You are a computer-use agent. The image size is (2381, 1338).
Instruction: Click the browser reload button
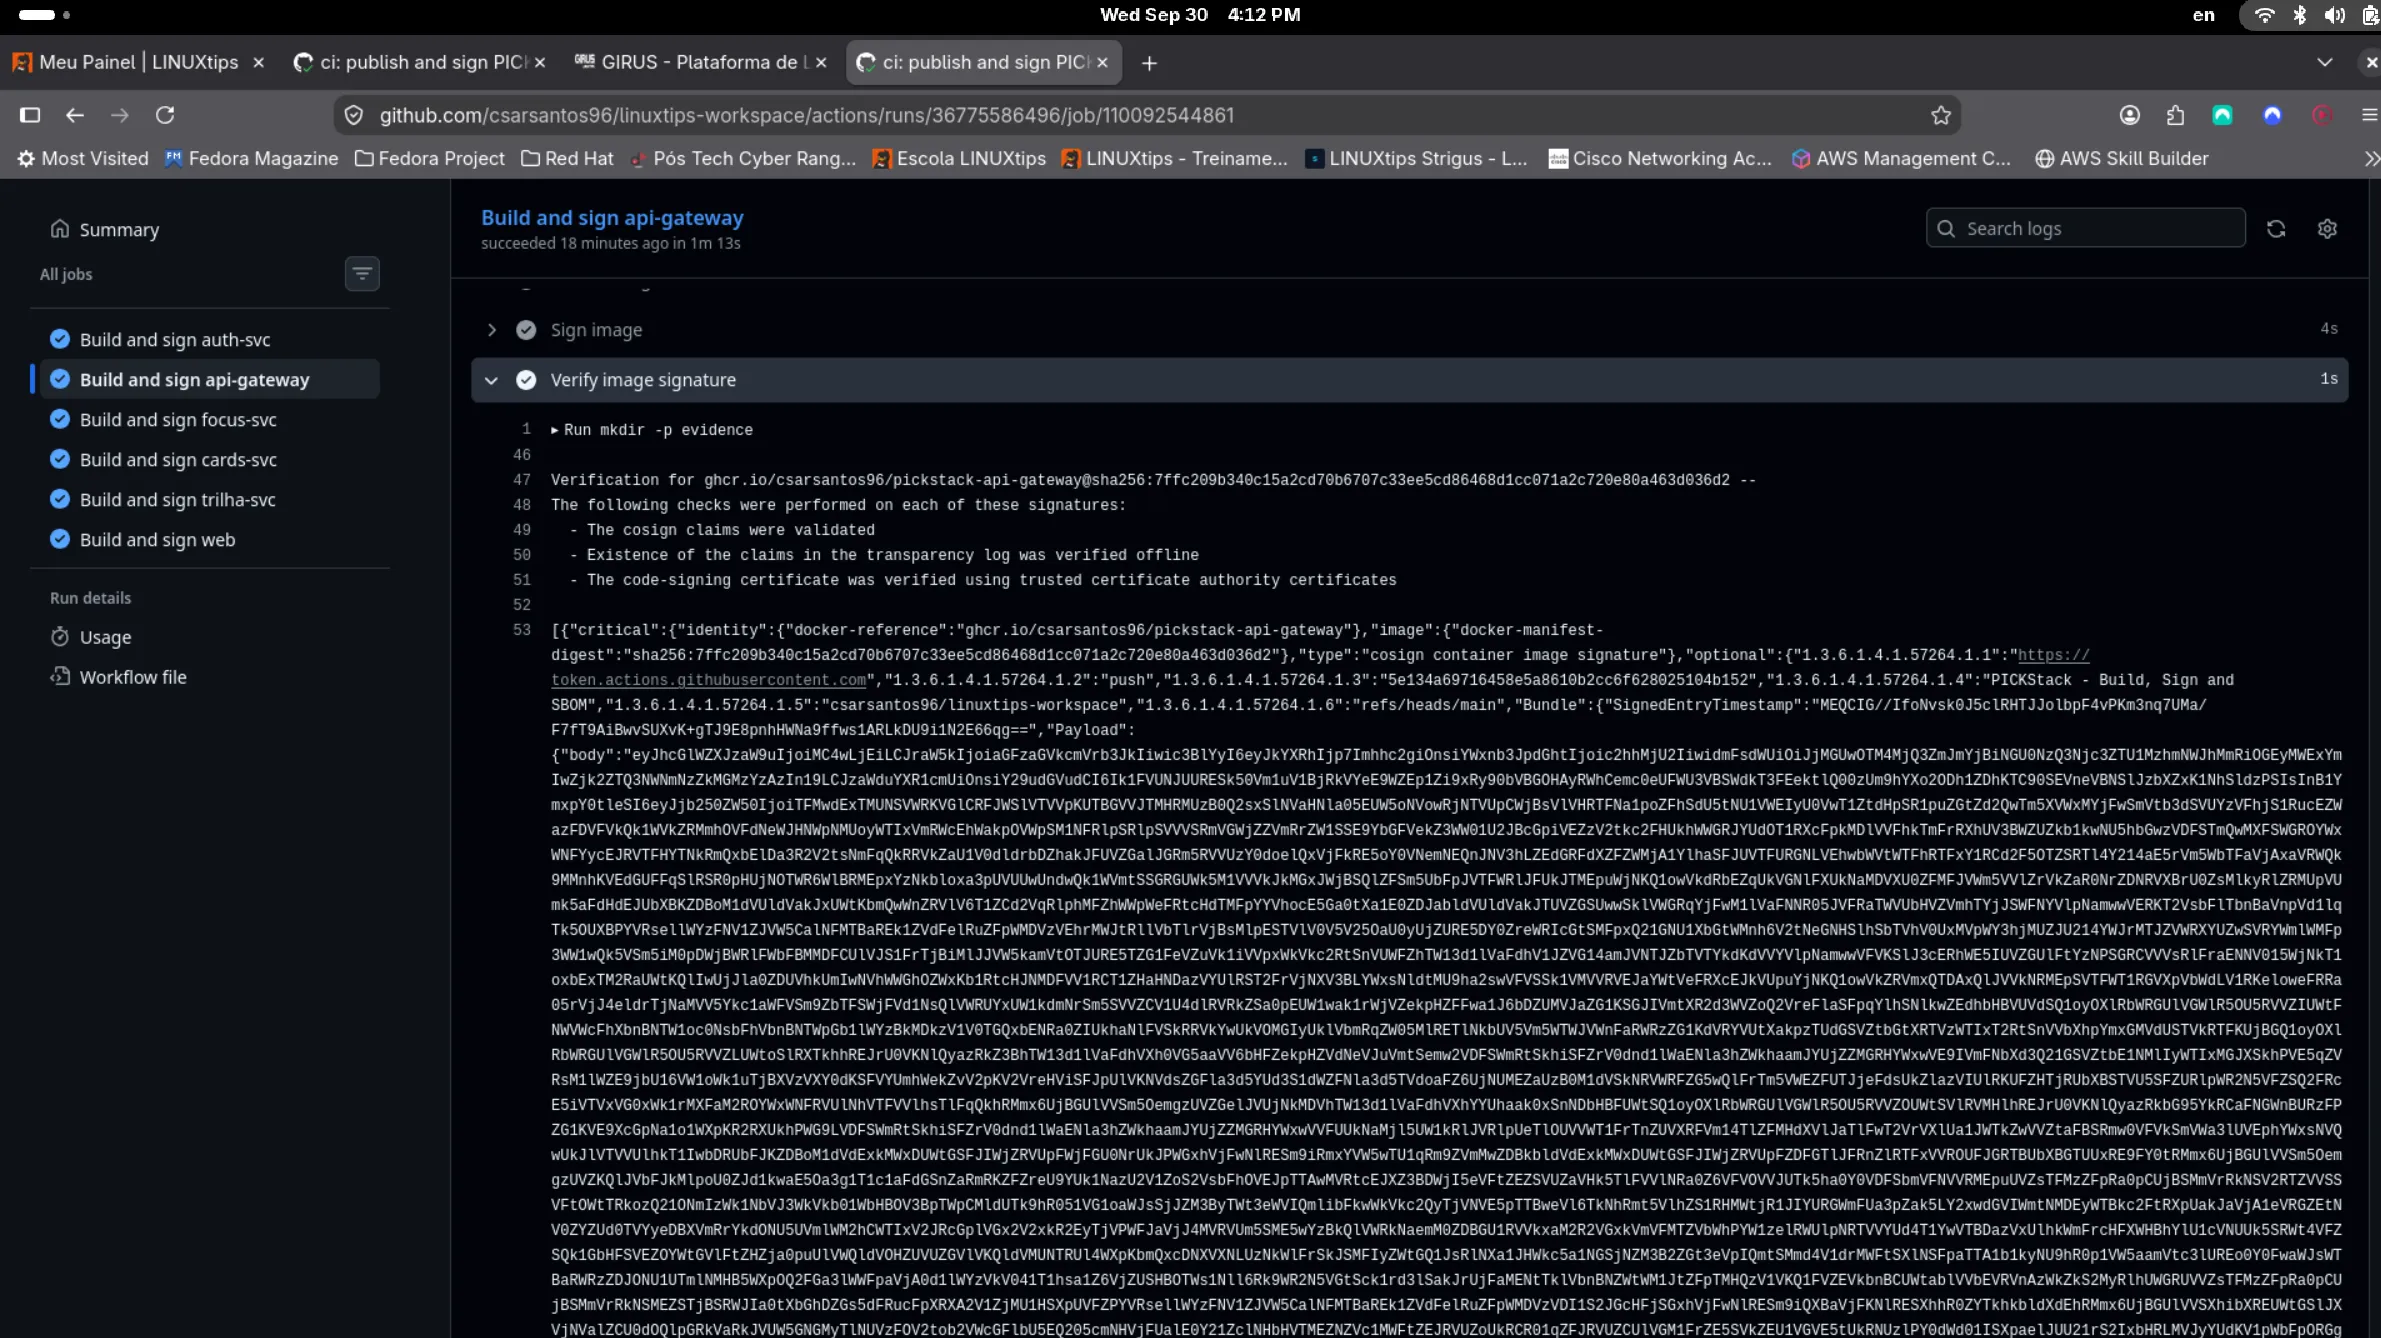[165, 115]
